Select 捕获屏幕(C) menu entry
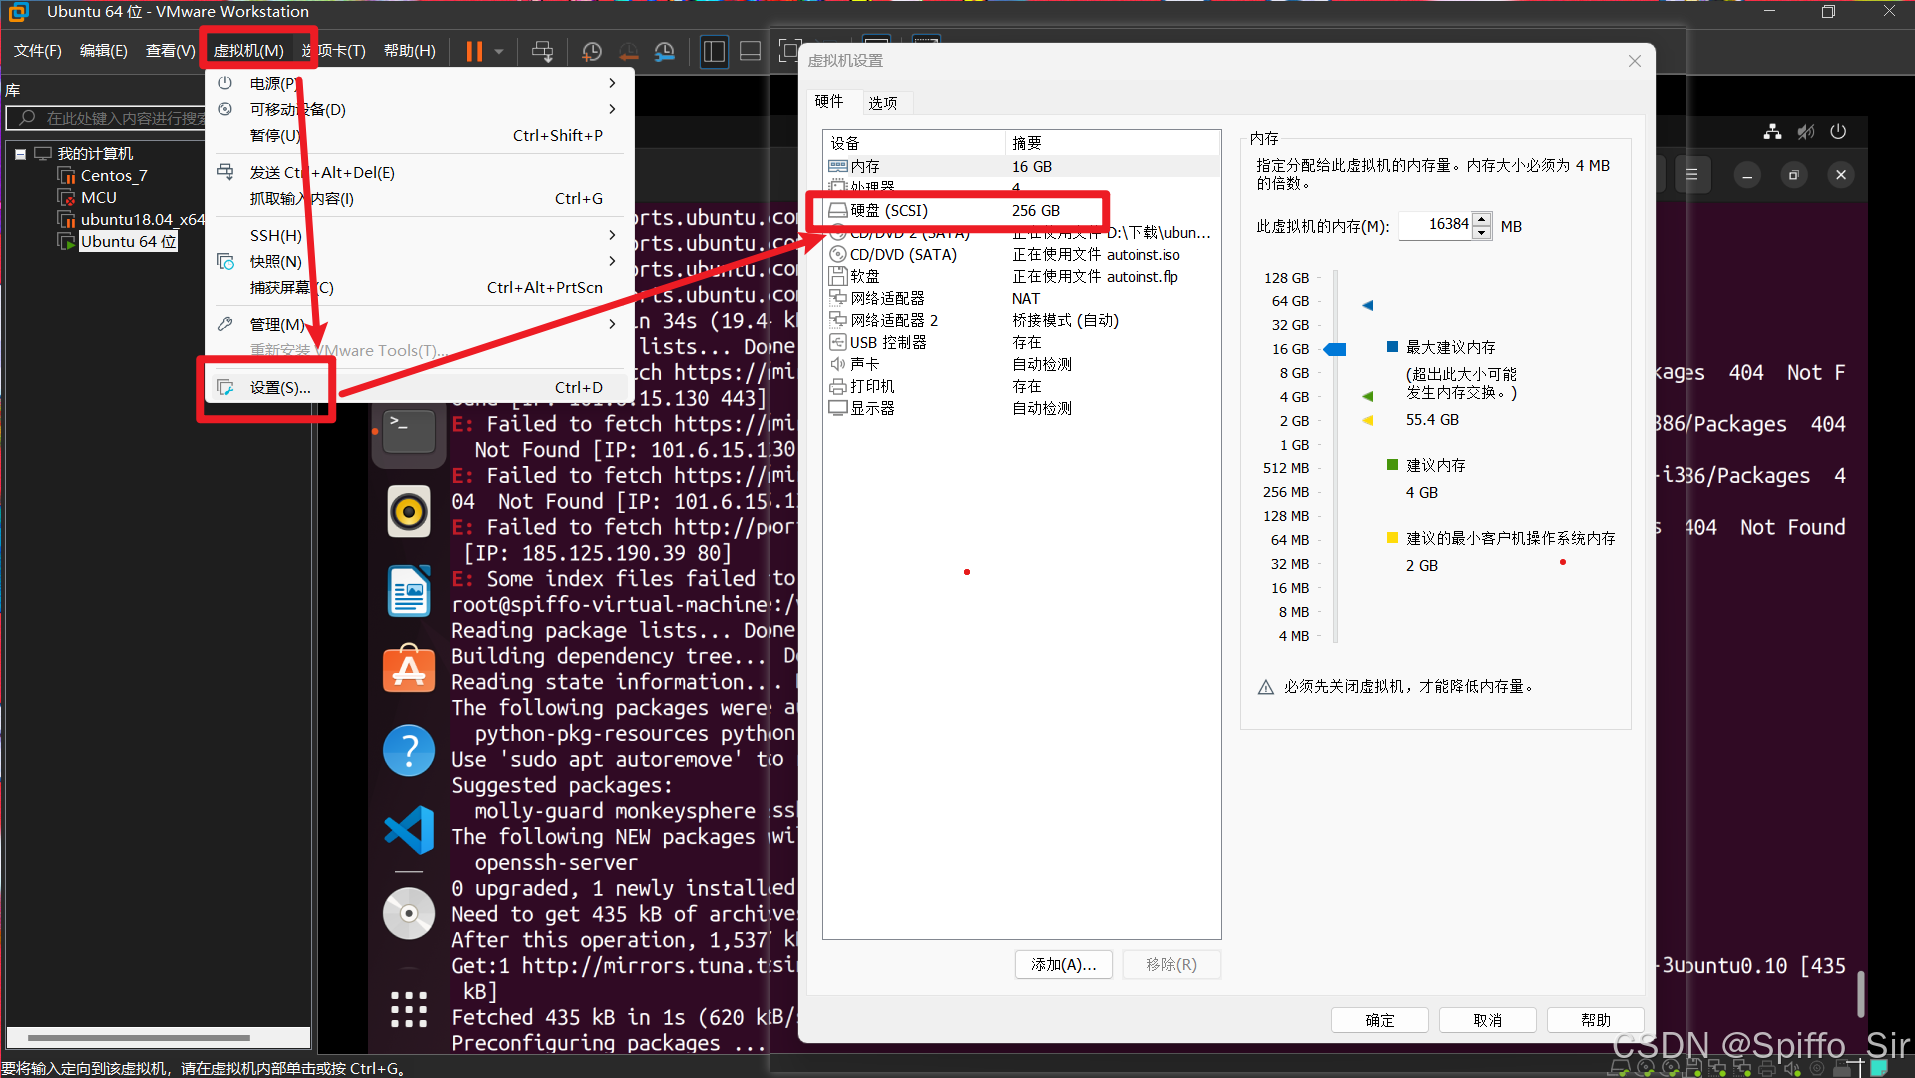This screenshot has width=1915, height=1078. (x=417, y=287)
